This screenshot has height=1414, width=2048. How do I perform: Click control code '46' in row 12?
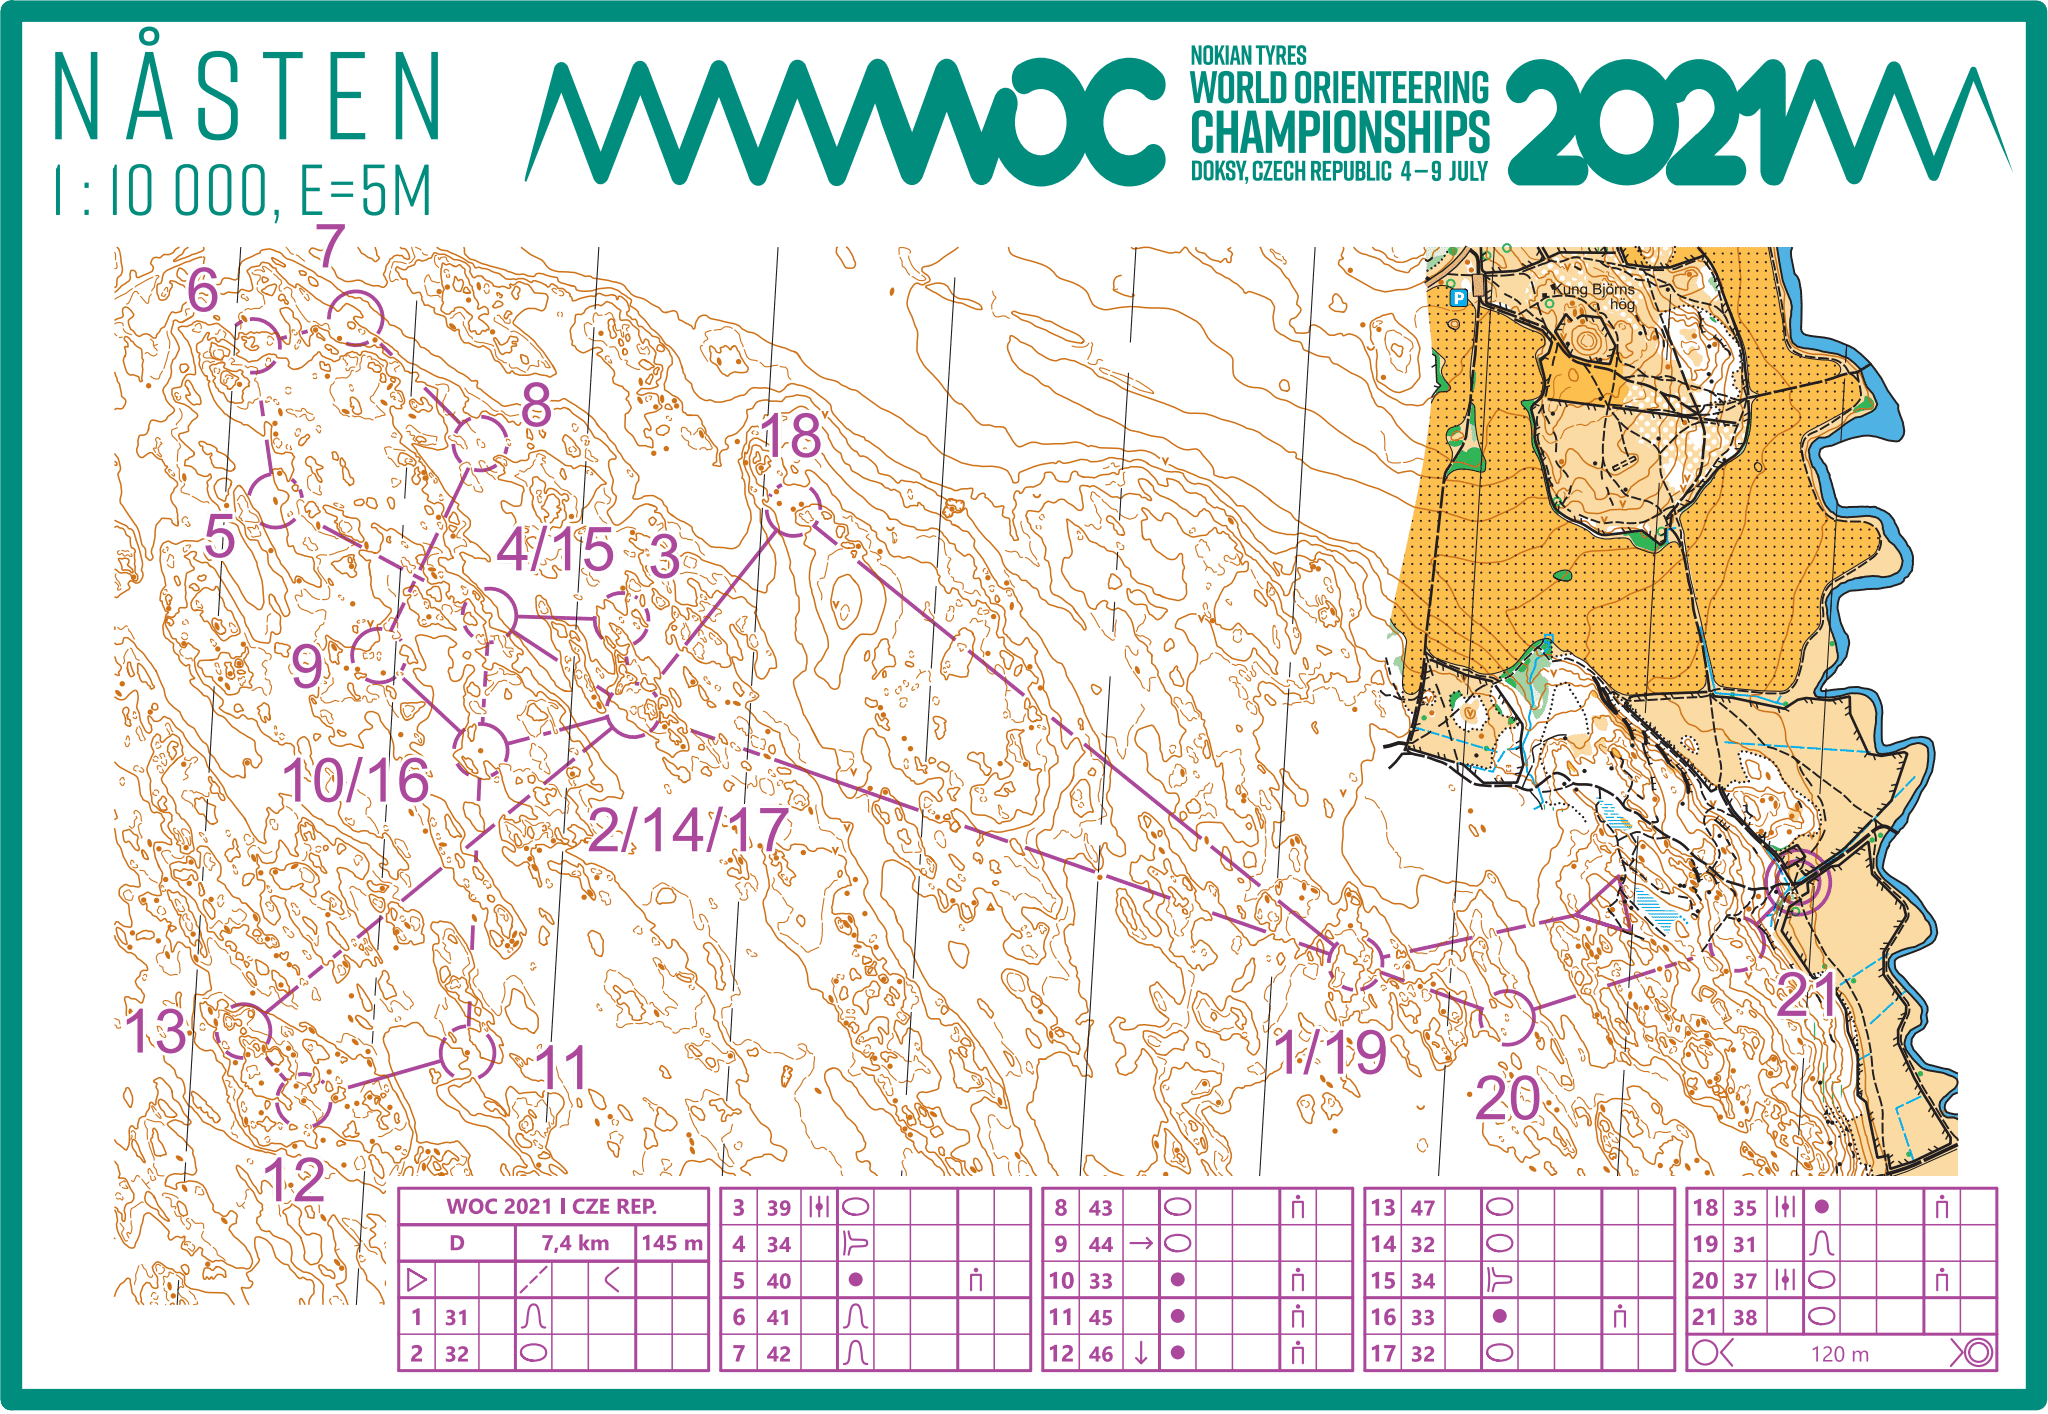pyautogui.click(x=1101, y=1354)
